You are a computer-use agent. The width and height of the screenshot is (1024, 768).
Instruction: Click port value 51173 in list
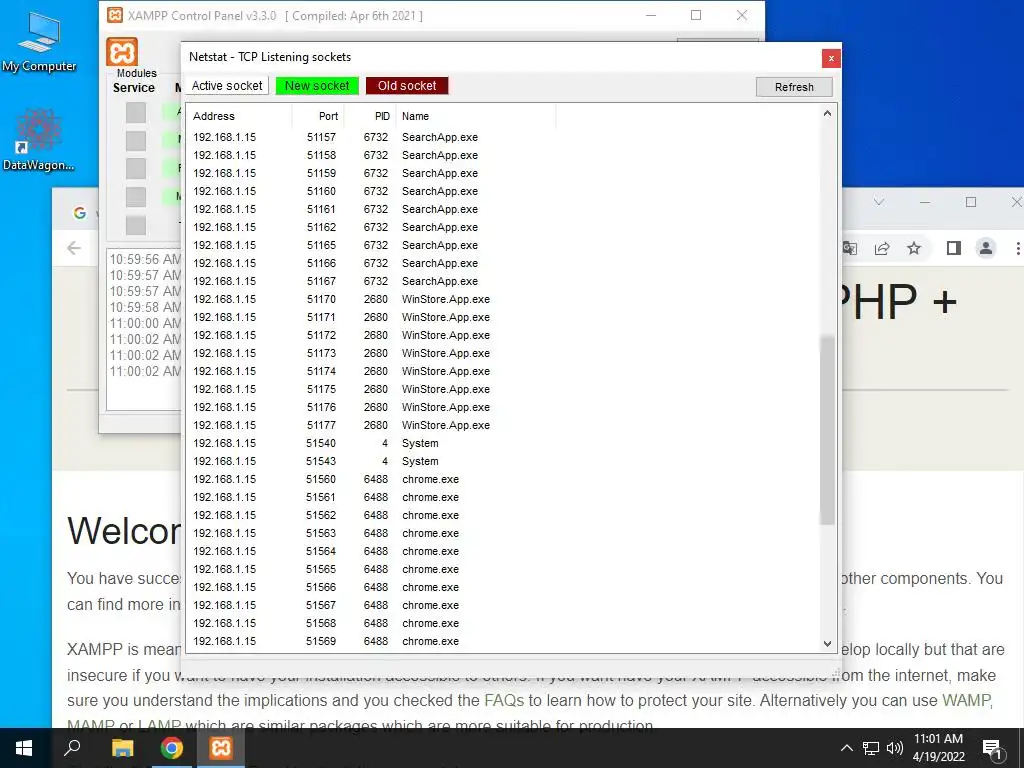321,353
